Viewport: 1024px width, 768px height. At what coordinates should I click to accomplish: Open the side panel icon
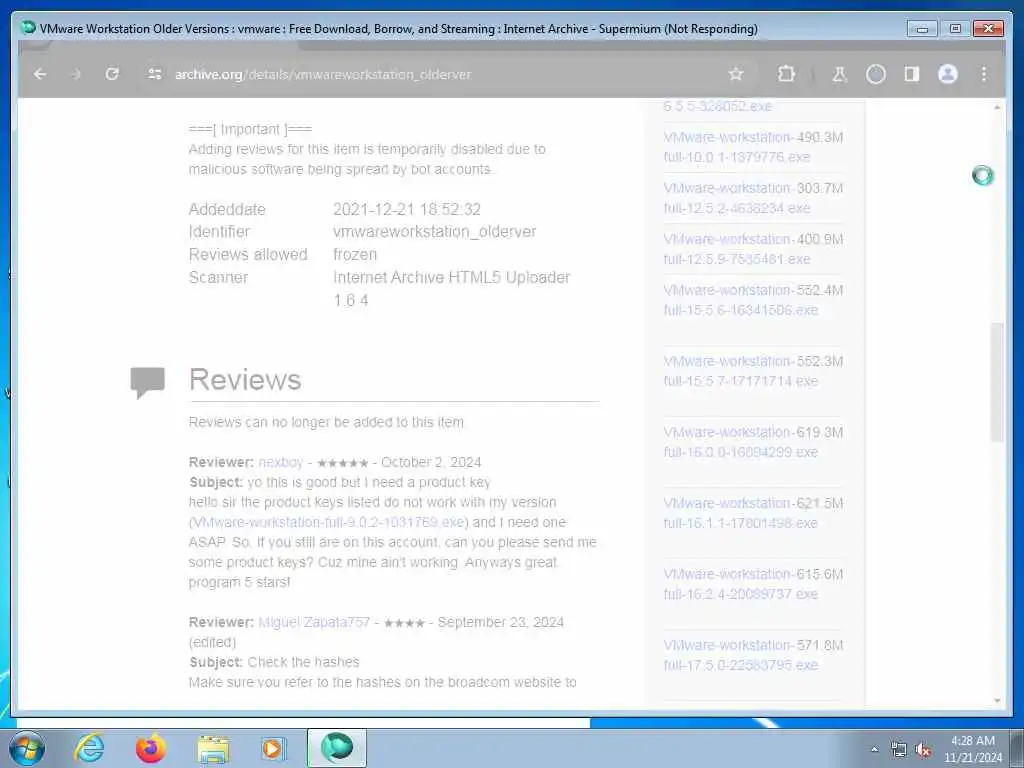click(x=912, y=74)
